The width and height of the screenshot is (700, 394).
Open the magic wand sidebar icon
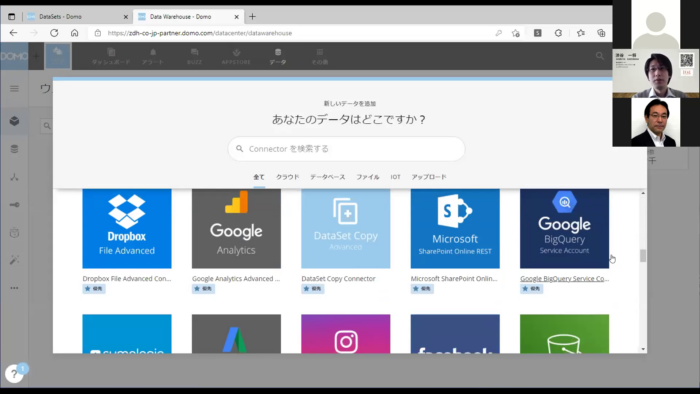click(x=14, y=260)
